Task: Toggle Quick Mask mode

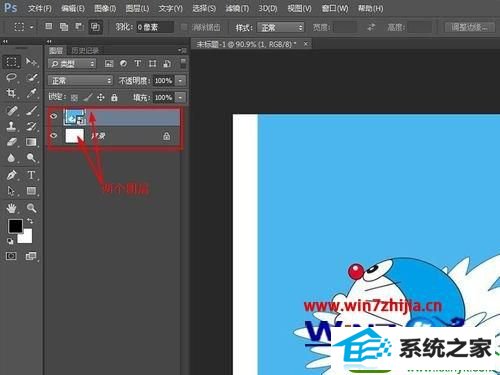Action: pyautogui.click(x=11, y=256)
